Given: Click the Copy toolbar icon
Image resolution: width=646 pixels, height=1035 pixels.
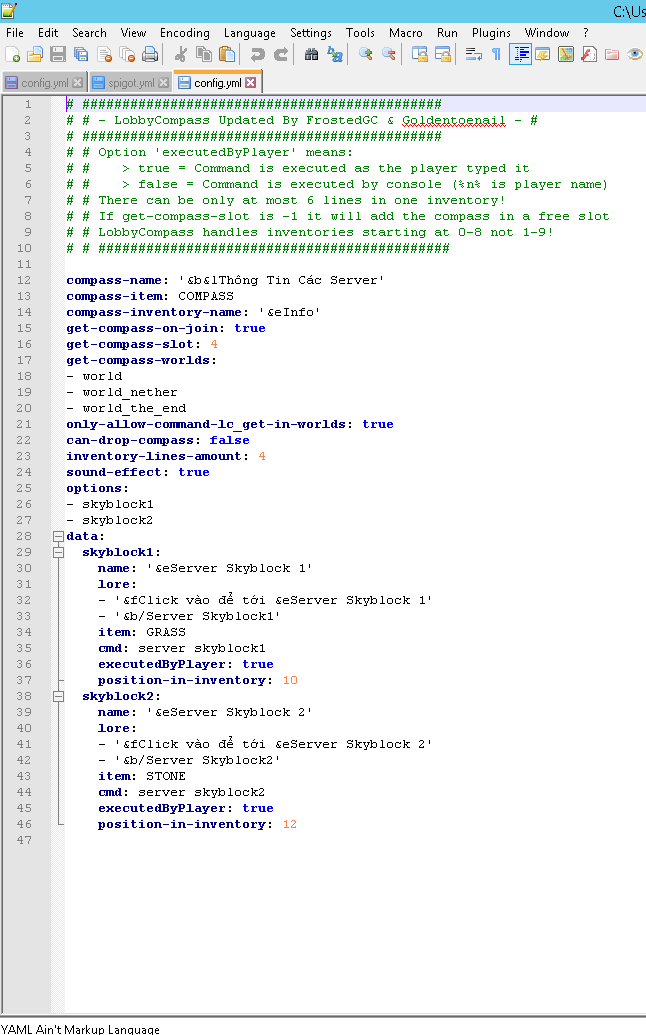Looking at the screenshot, I should [x=204, y=55].
